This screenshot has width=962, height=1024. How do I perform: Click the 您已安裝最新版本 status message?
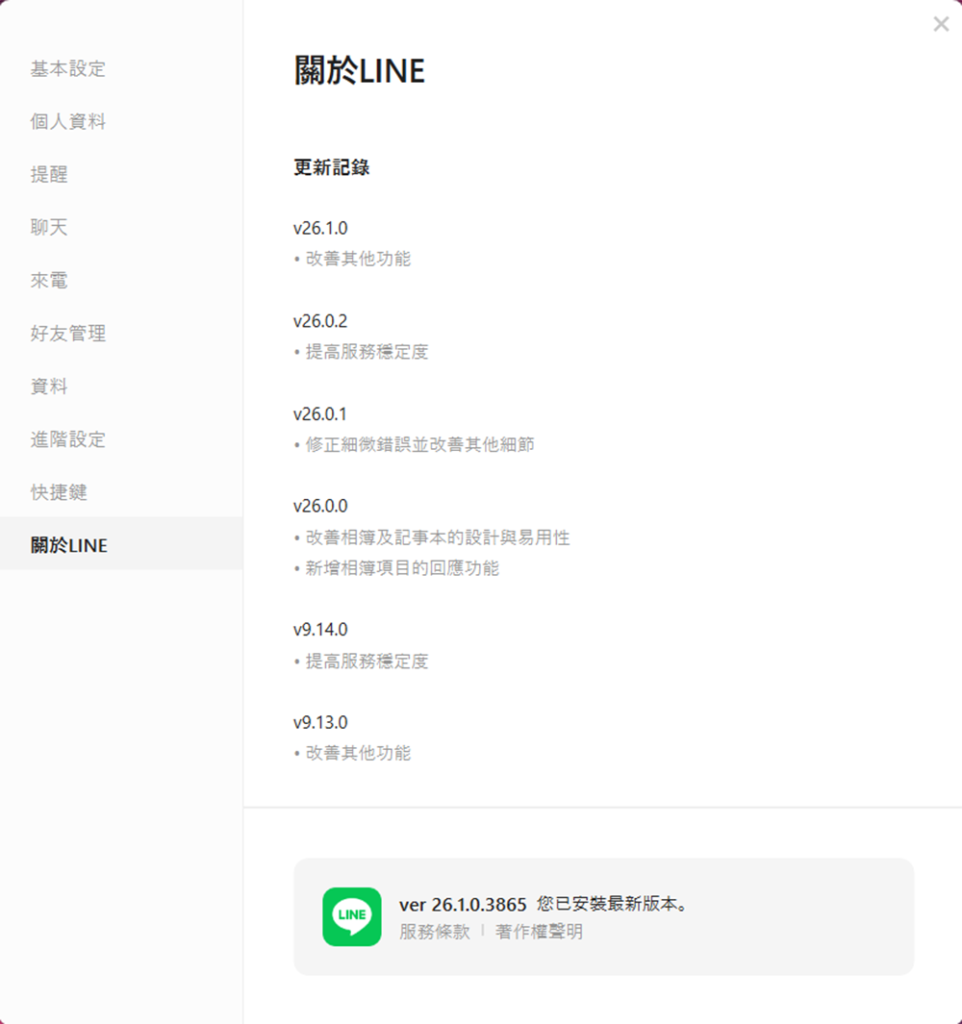[613, 905]
